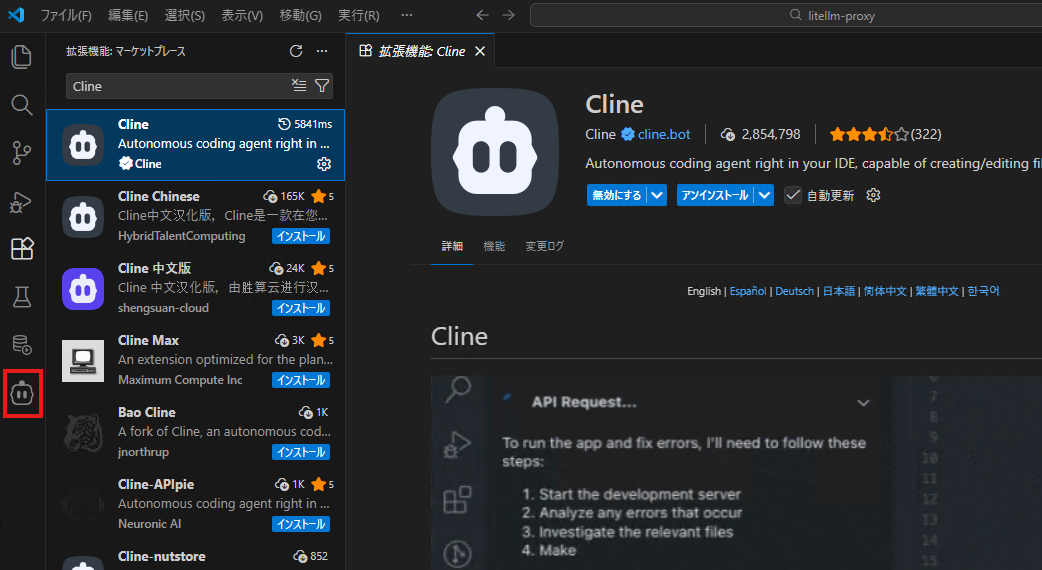Open the database view in activity bar
The width and height of the screenshot is (1042, 570).
[22, 345]
